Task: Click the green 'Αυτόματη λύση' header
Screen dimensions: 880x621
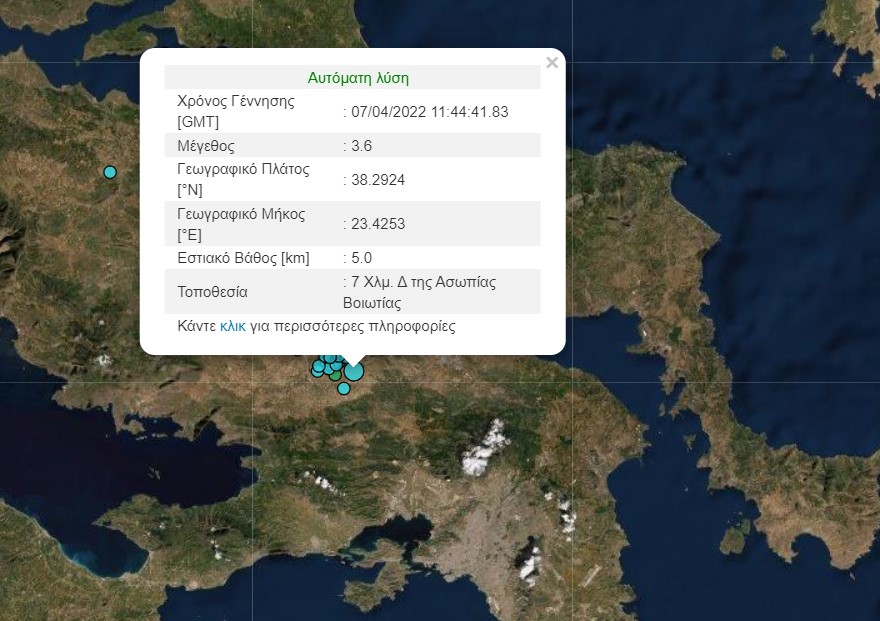Action: (358, 78)
